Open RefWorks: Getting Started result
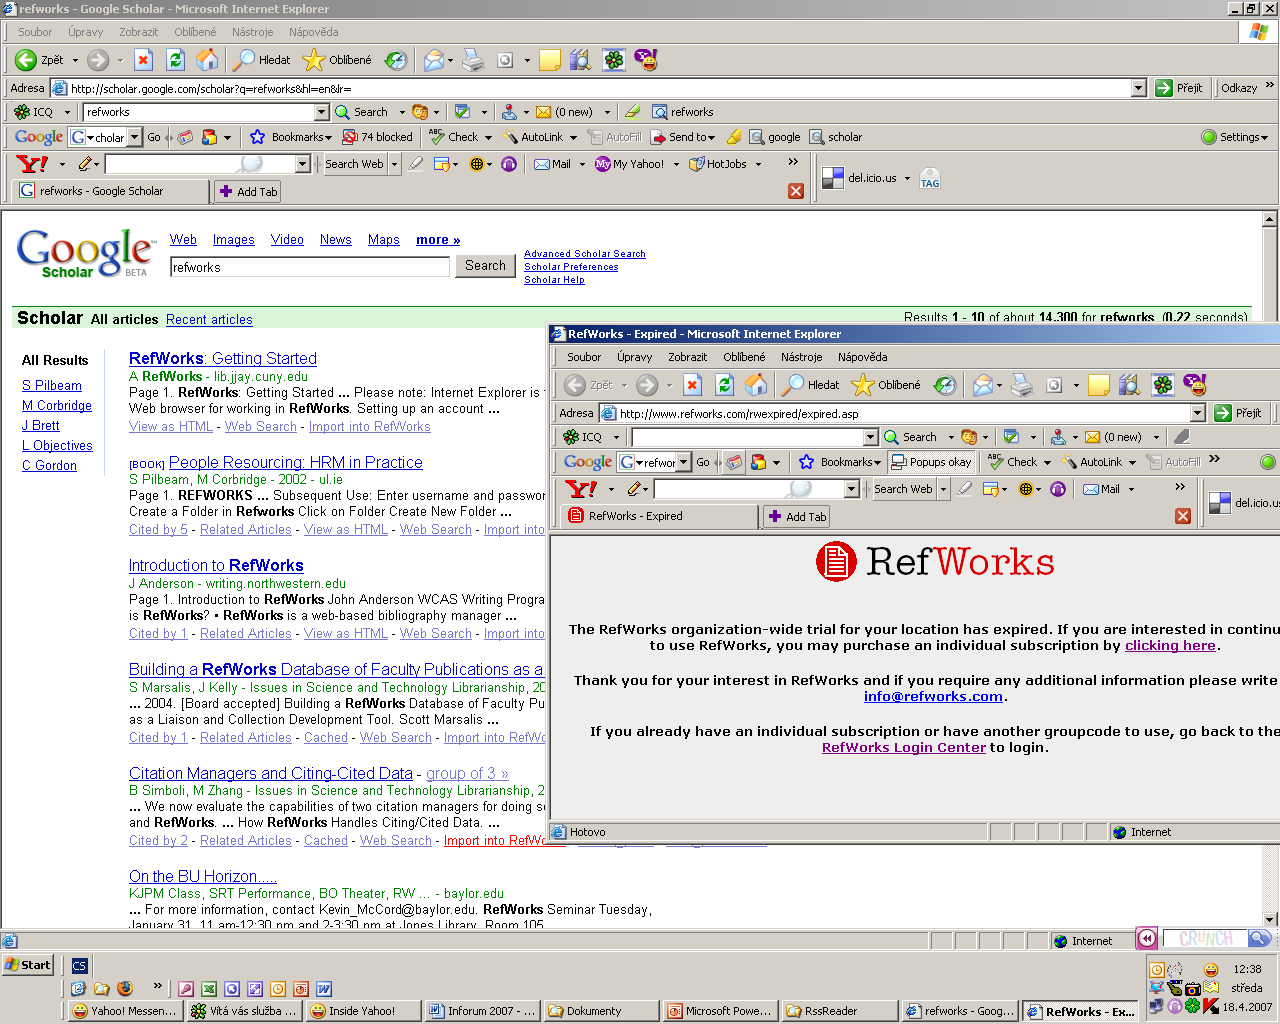Viewport: 1280px width, 1024px height. click(x=223, y=358)
